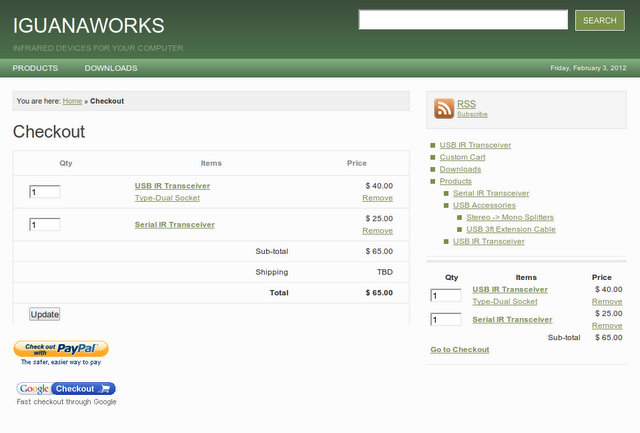Check out with the PayPal button
Viewport: 640px width, 433px height.
click(61, 349)
